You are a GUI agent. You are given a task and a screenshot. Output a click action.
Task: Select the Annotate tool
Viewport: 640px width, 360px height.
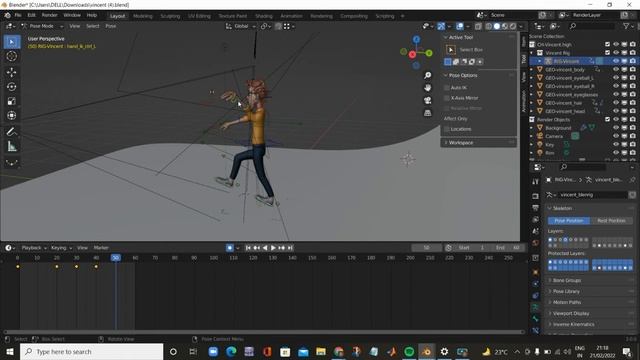pyautogui.click(x=12, y=131)
